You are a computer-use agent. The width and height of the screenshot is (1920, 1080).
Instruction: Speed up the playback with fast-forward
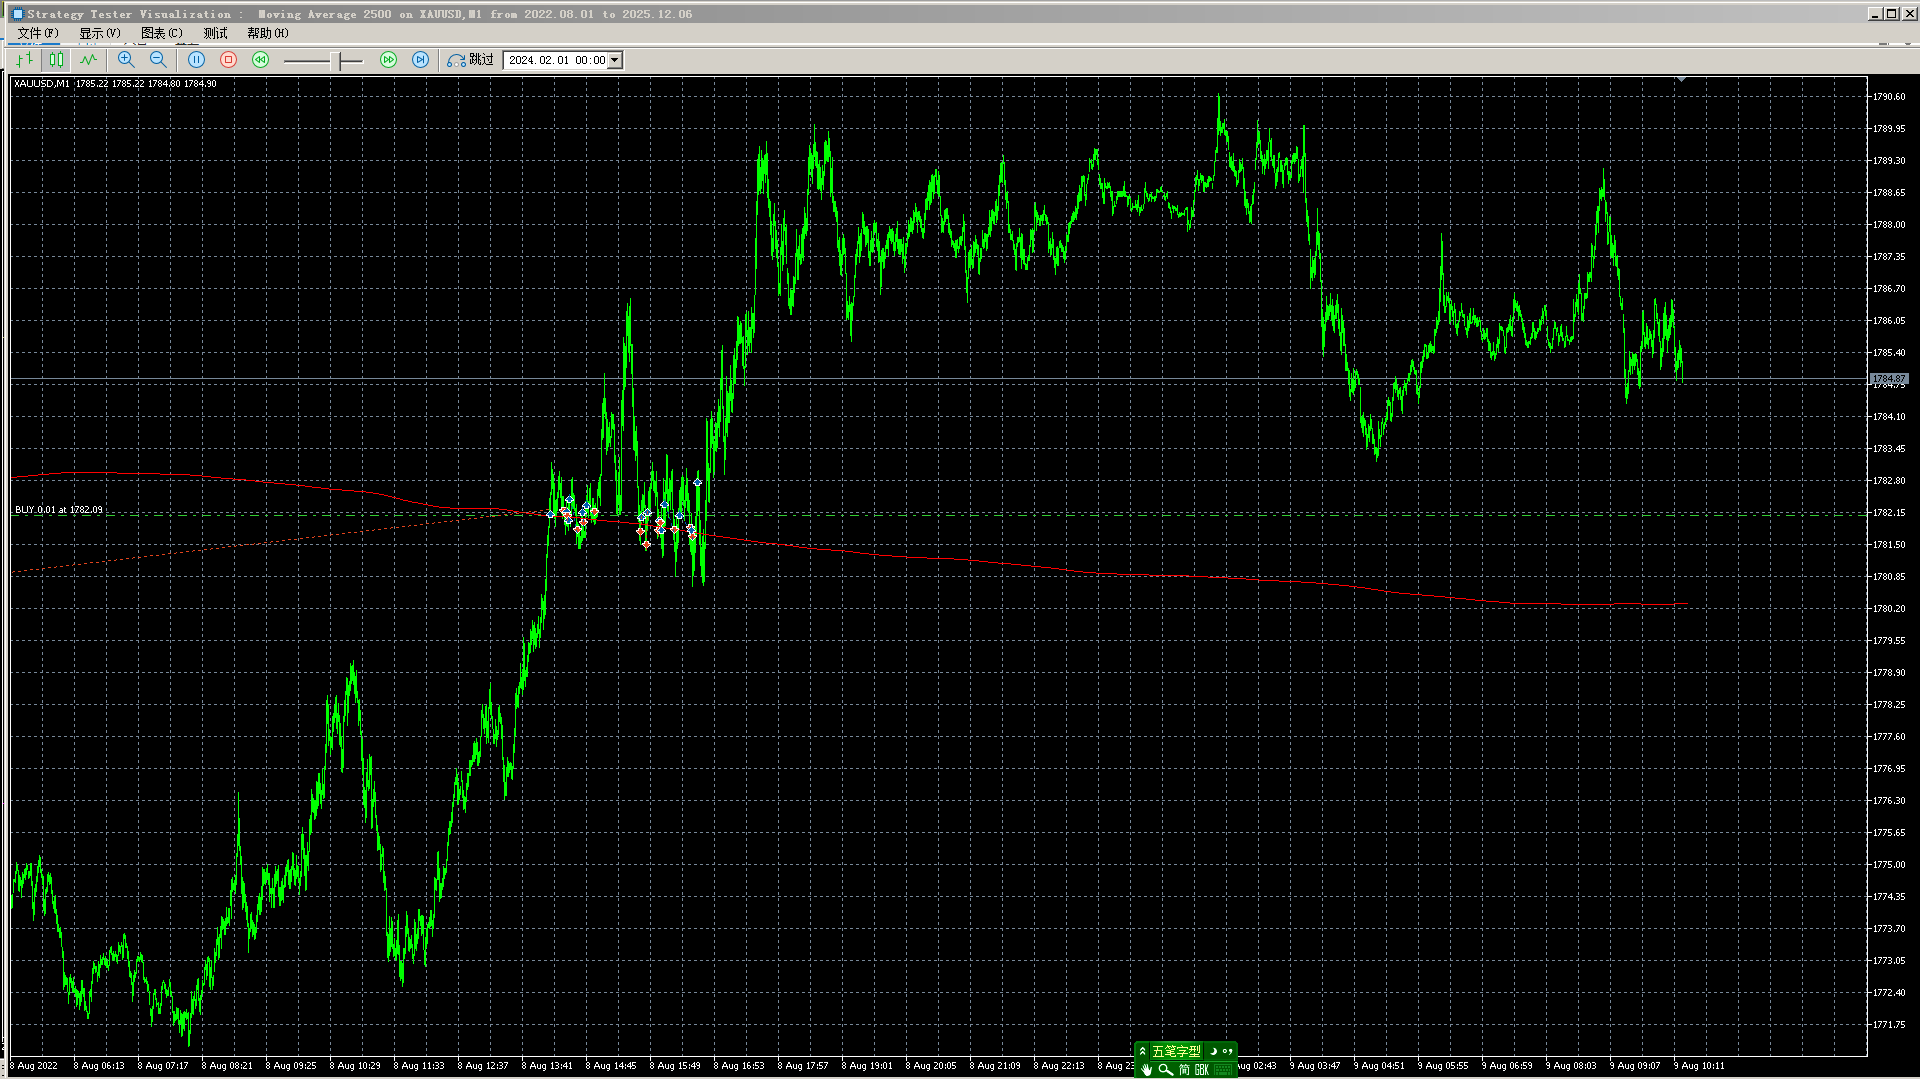point(388,60)
